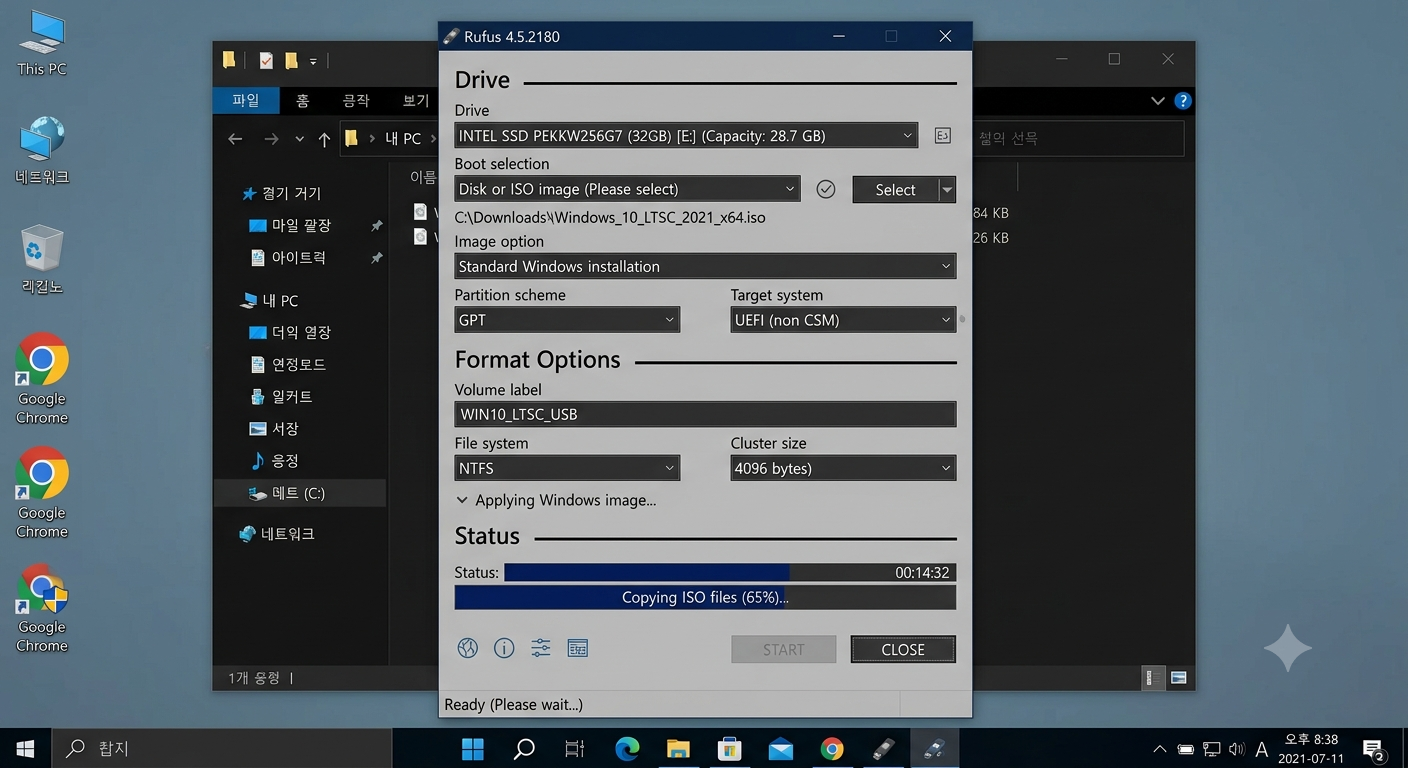This screenshot has height=768, width=1408.
Task: Click the arrow split beside the Select button
Action: tap(946, 189)
